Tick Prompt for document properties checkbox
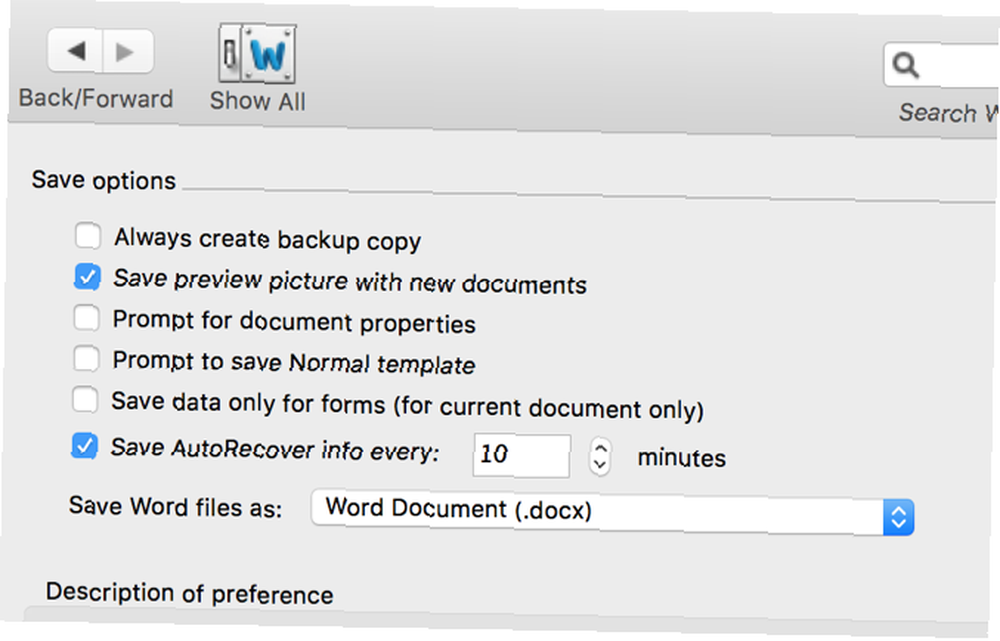This screenshot has width=1000, height=641. tap(87, 318)
